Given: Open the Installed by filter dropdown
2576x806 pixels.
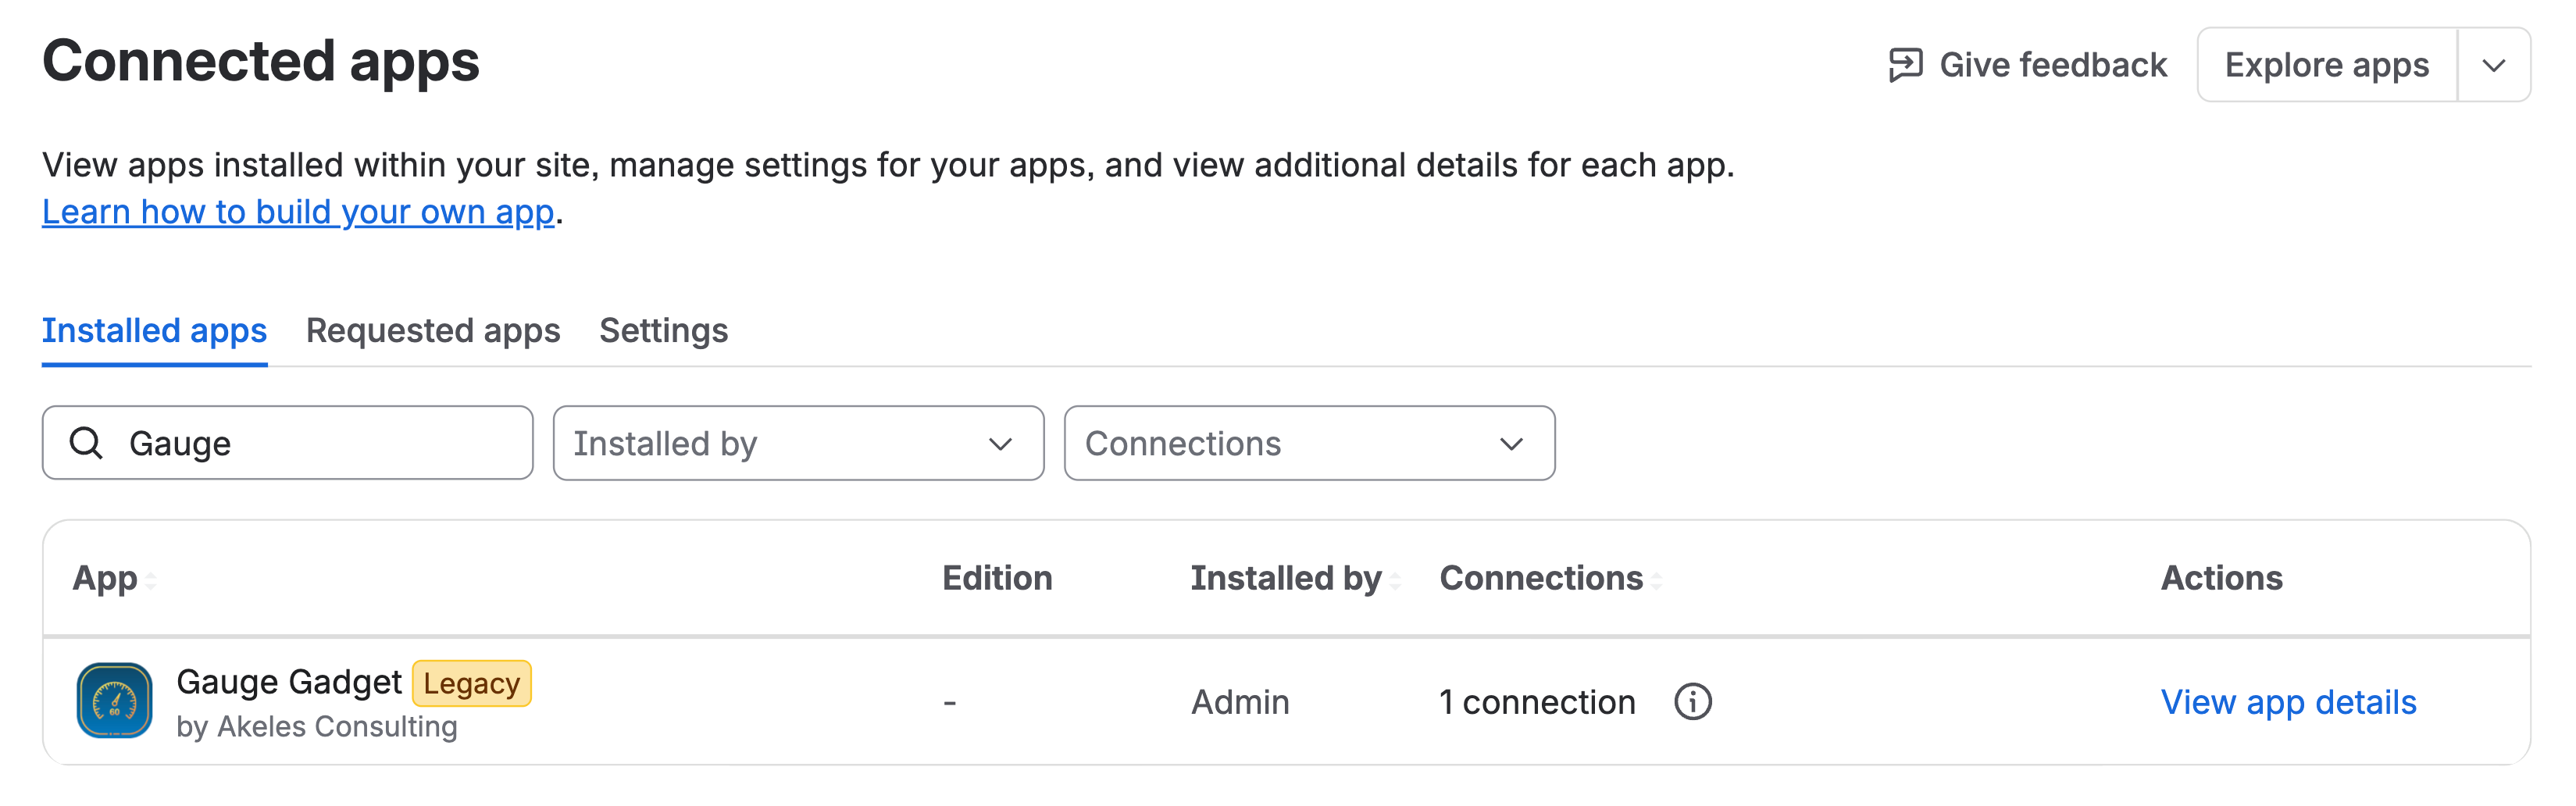Looking at the screenshot, I should (x=798, y=443).
